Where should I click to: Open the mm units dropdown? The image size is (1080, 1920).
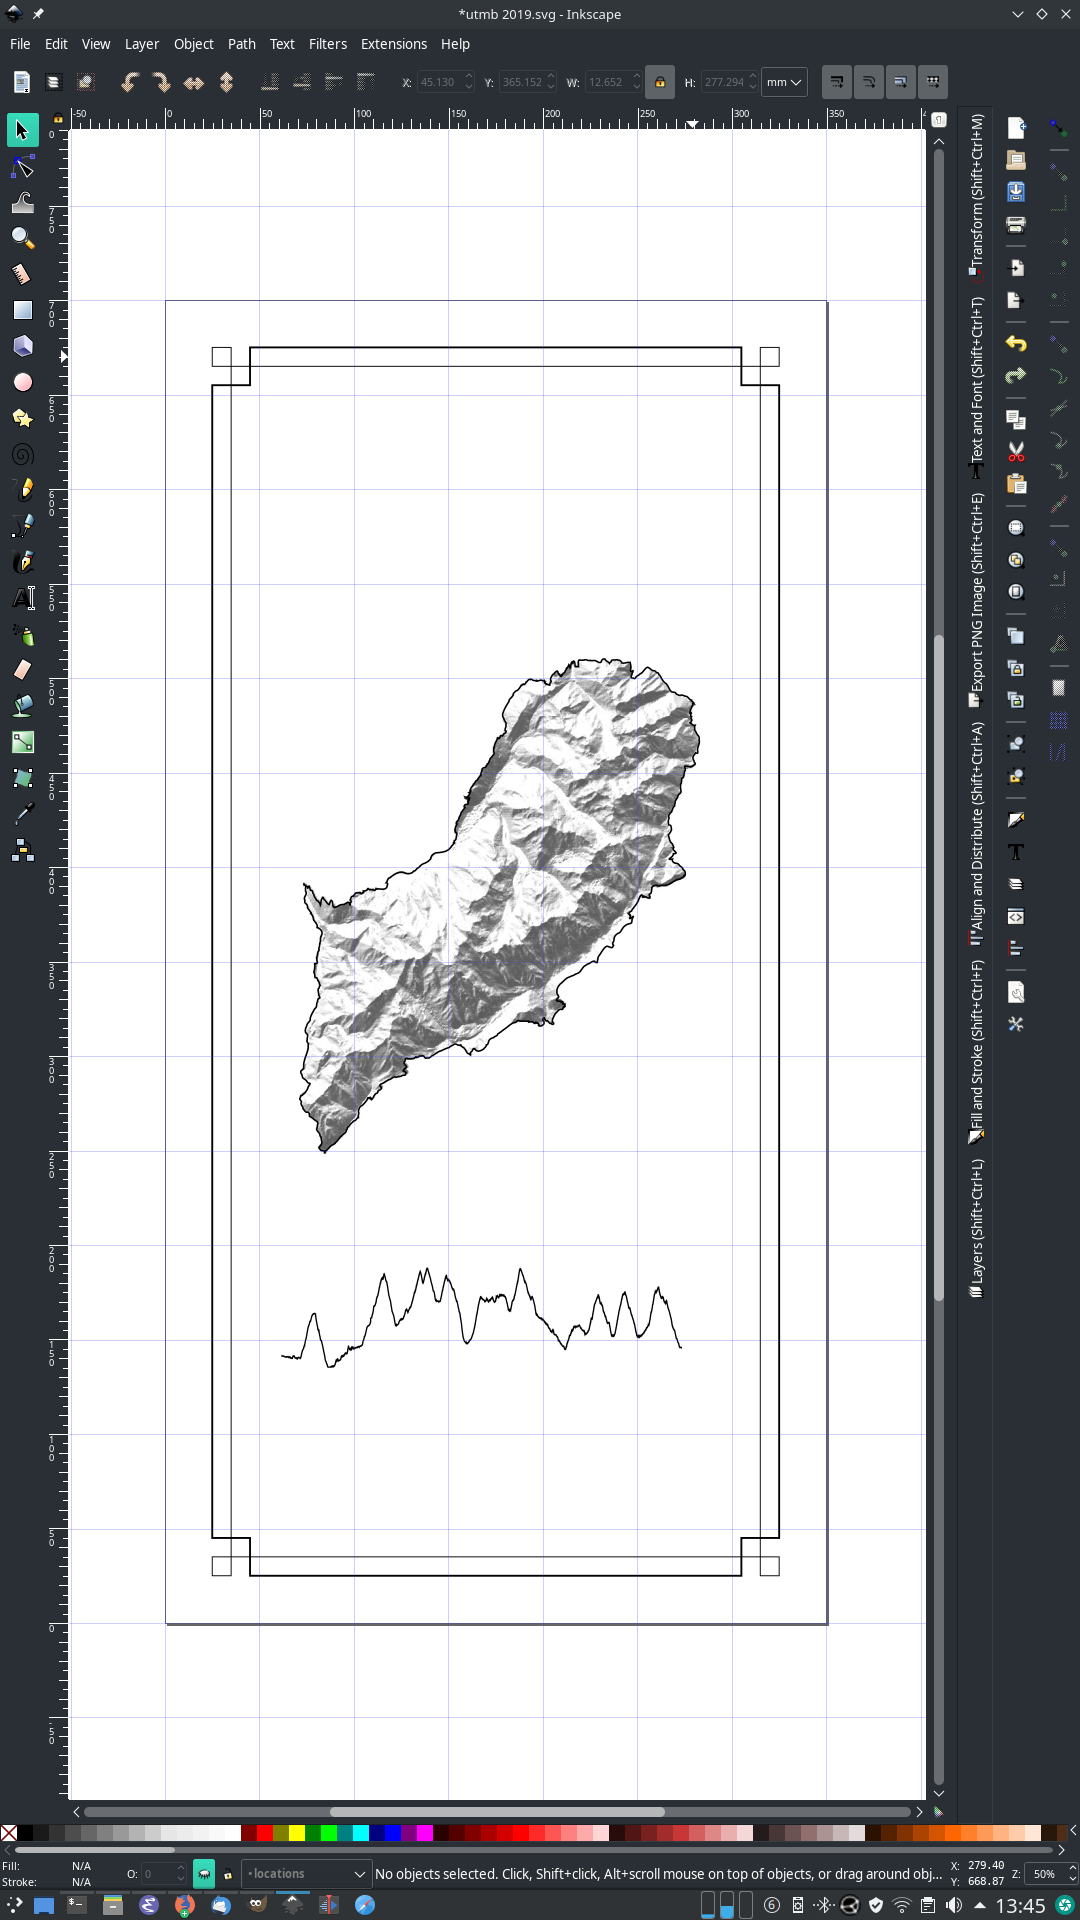point(784,82)
